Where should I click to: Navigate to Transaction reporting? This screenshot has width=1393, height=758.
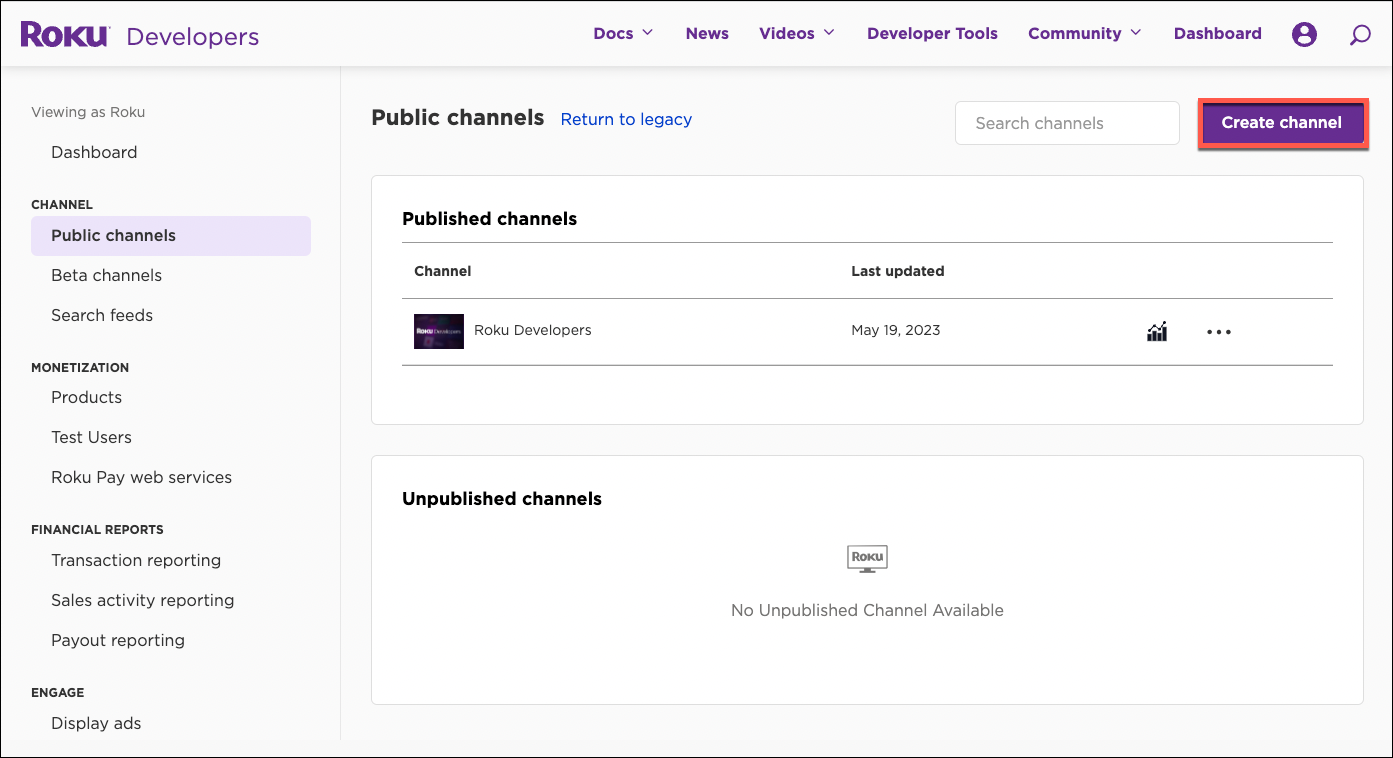(x=136, y=560)
